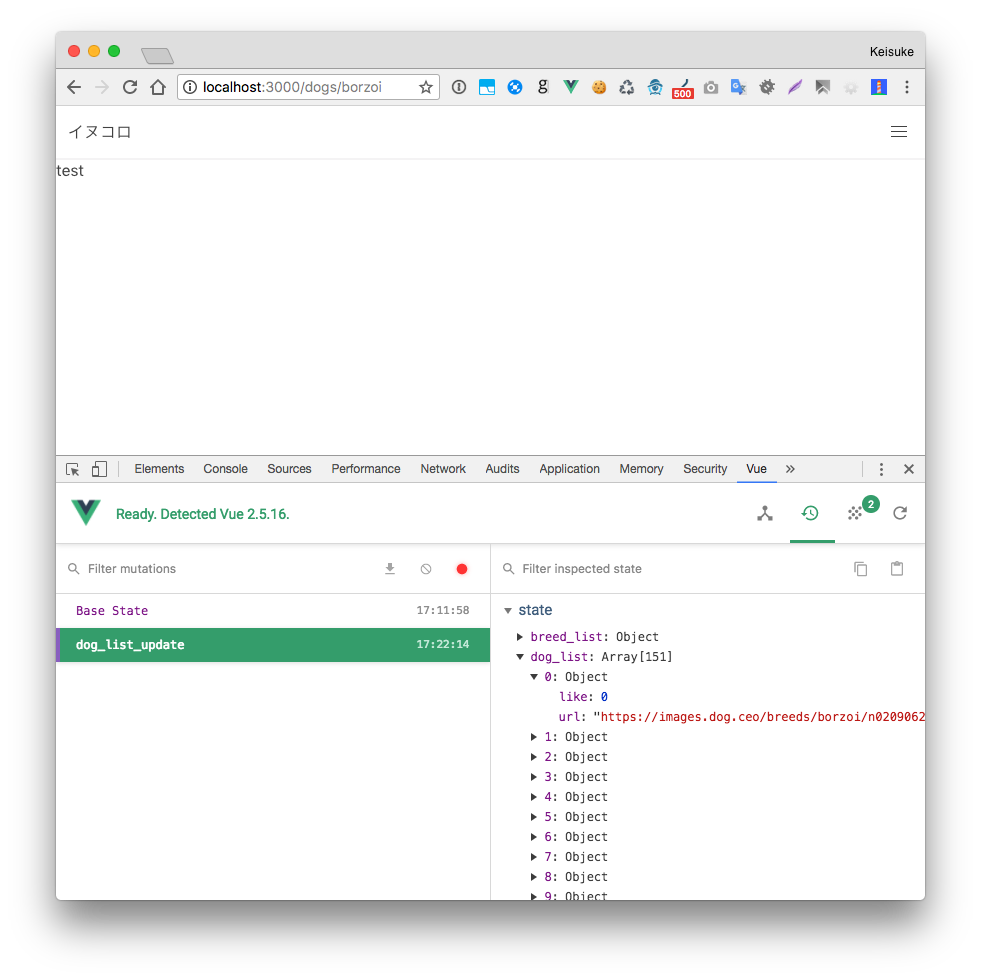The image size is (981, 980).
Task: Expand dog_list item 5 Object
Action: tap(534, 817)
